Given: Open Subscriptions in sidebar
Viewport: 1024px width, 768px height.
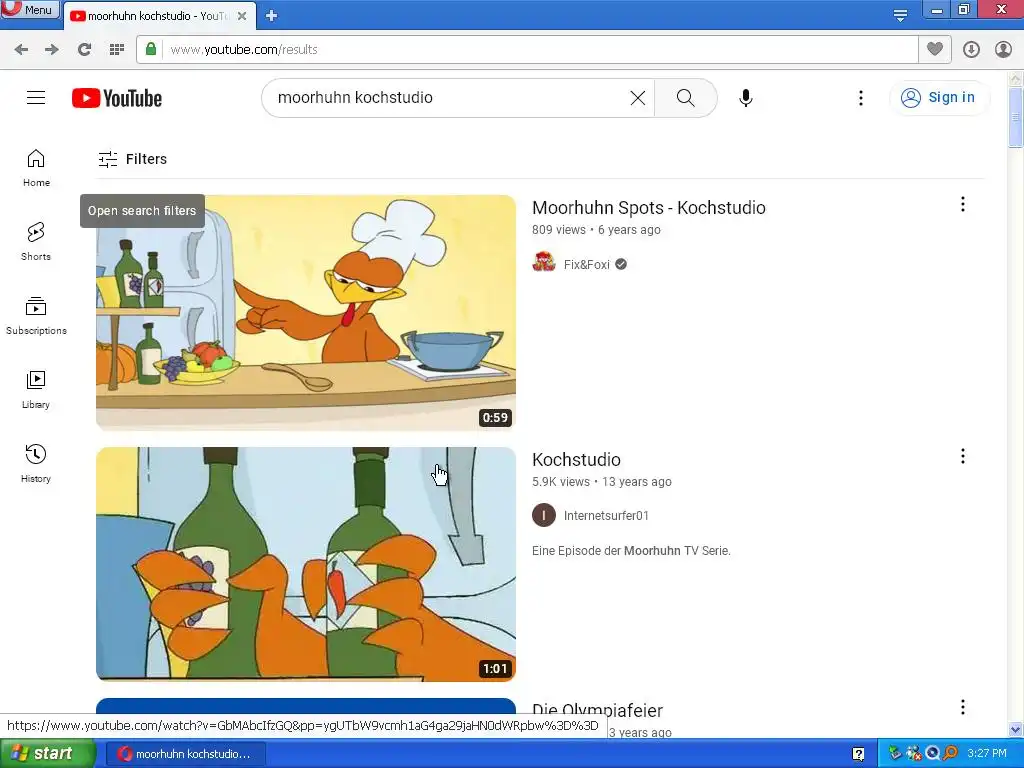Looking at the screenshot, I should [x=36, y=316].
